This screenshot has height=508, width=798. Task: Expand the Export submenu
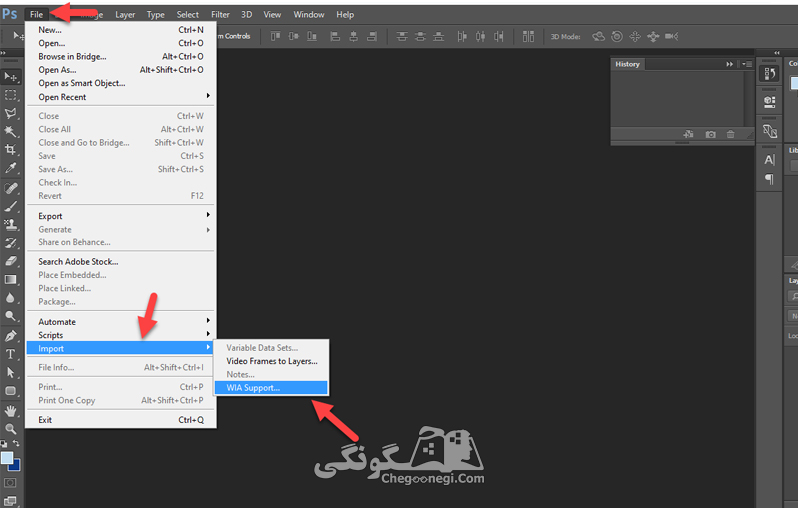pyautogui.click(x=121, y=216)
